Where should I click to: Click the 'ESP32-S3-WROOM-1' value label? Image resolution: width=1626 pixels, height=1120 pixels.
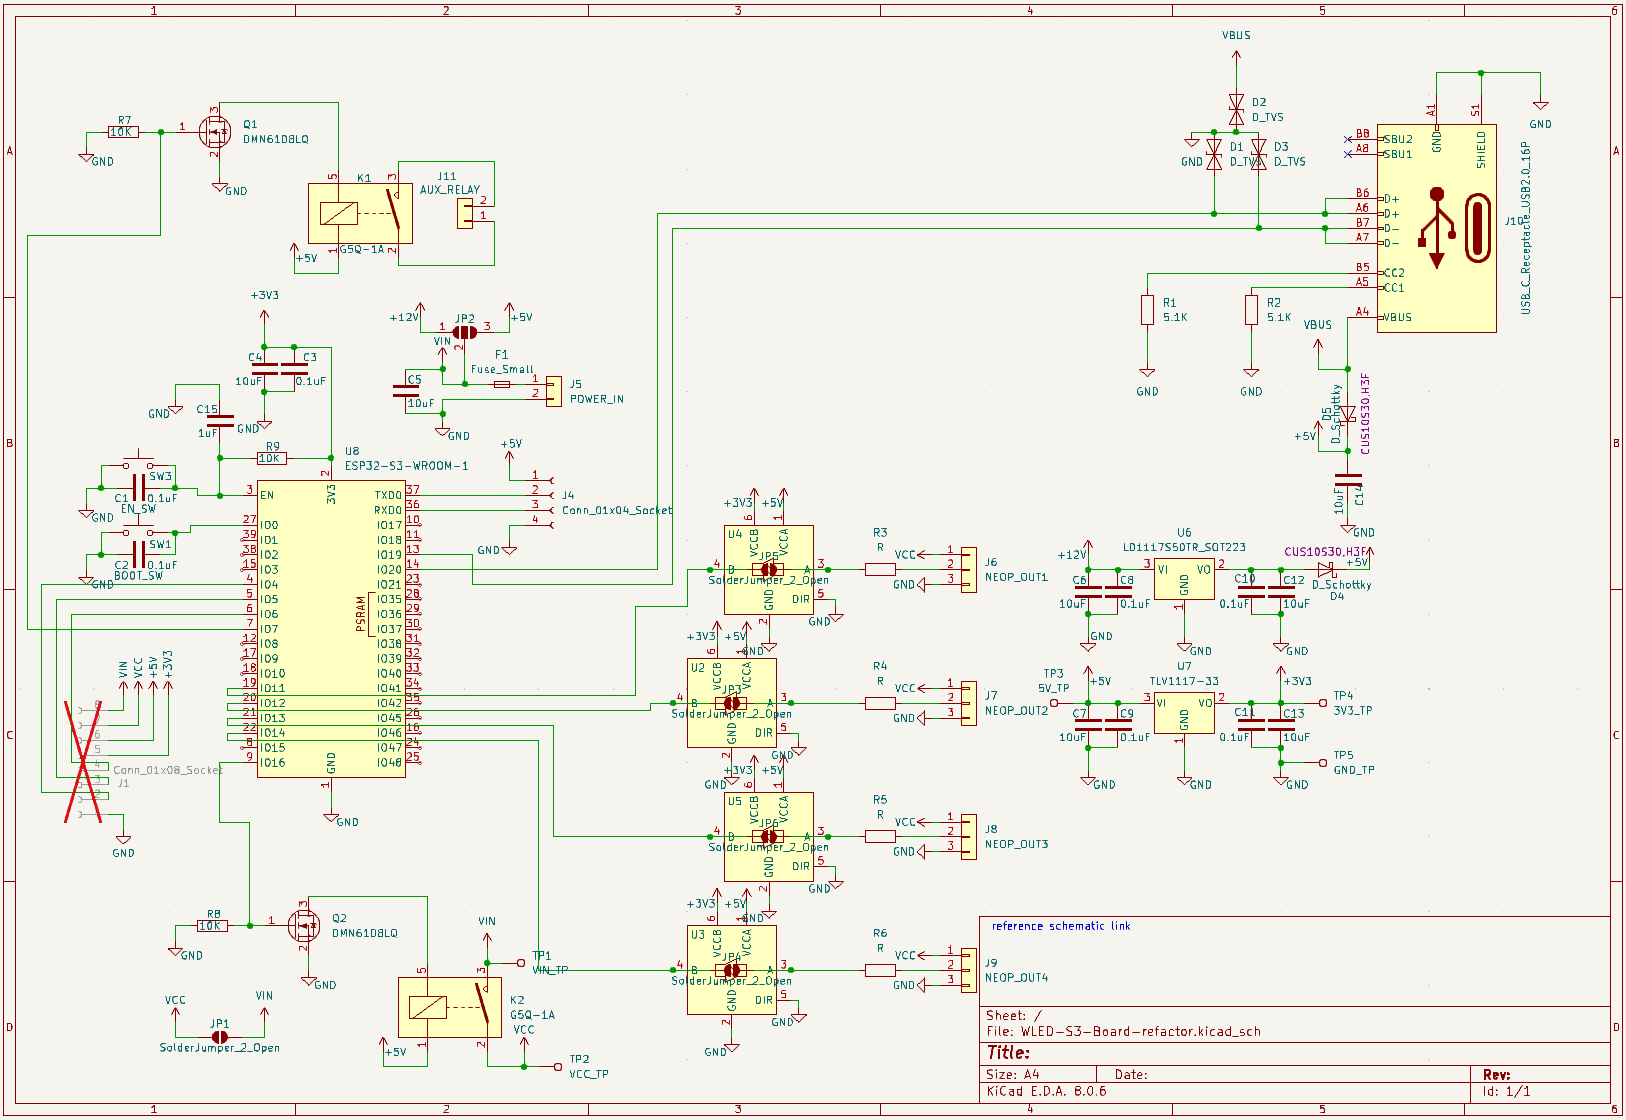[x=406, y=466]
